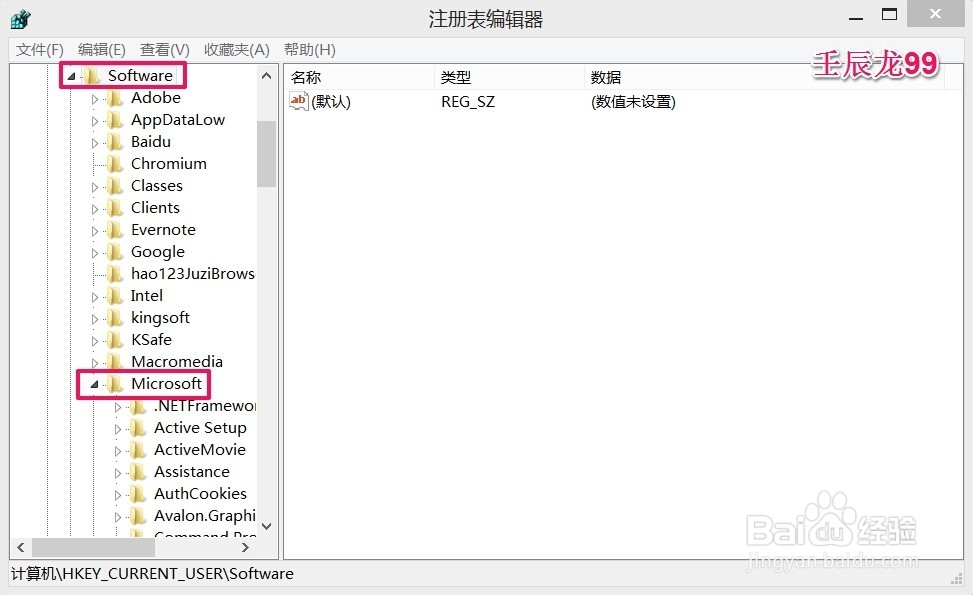Image resolution: width=973 pixels, height=595 pixels.
Task: Open the 文件(F) menu
Action: [x=40, y=50]
